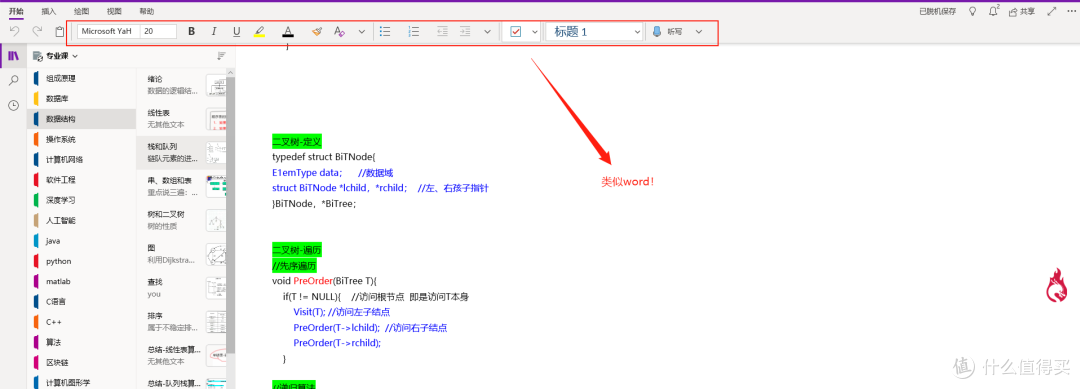Open the 视图 tab
The image size is (1080, 389).
pos(114,12)
